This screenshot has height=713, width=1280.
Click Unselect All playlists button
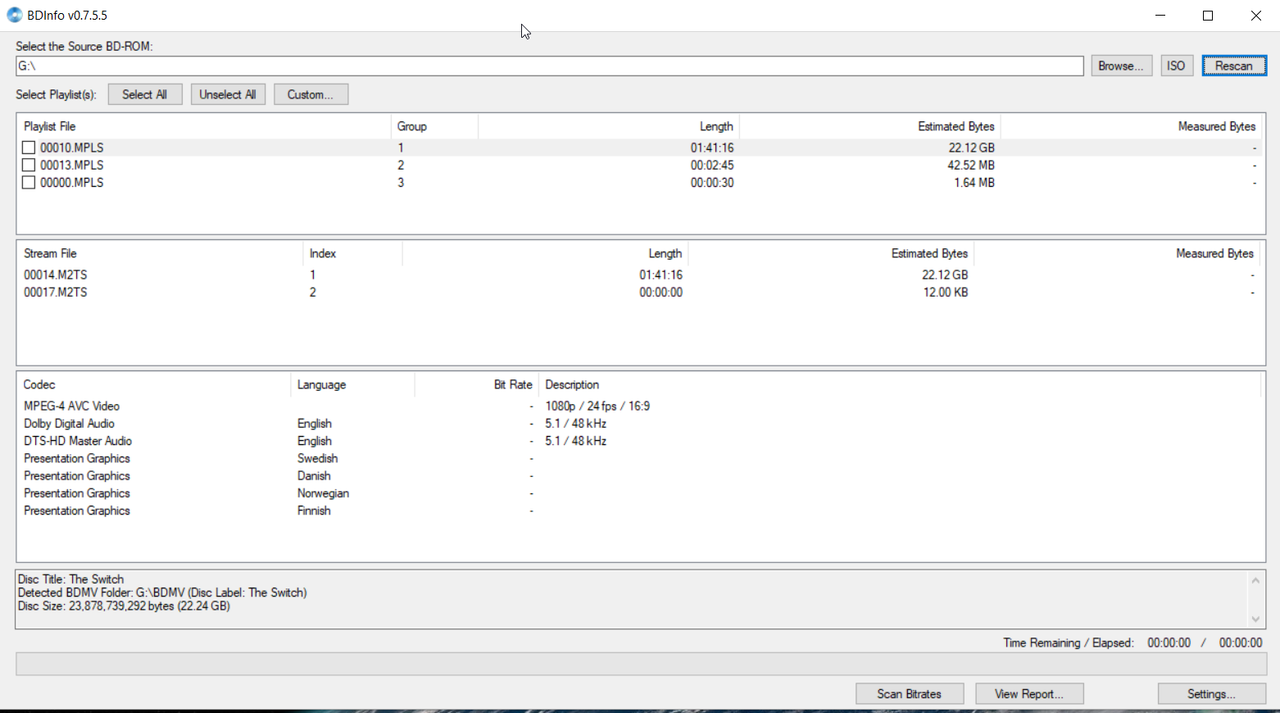click(x=228, y=94)
